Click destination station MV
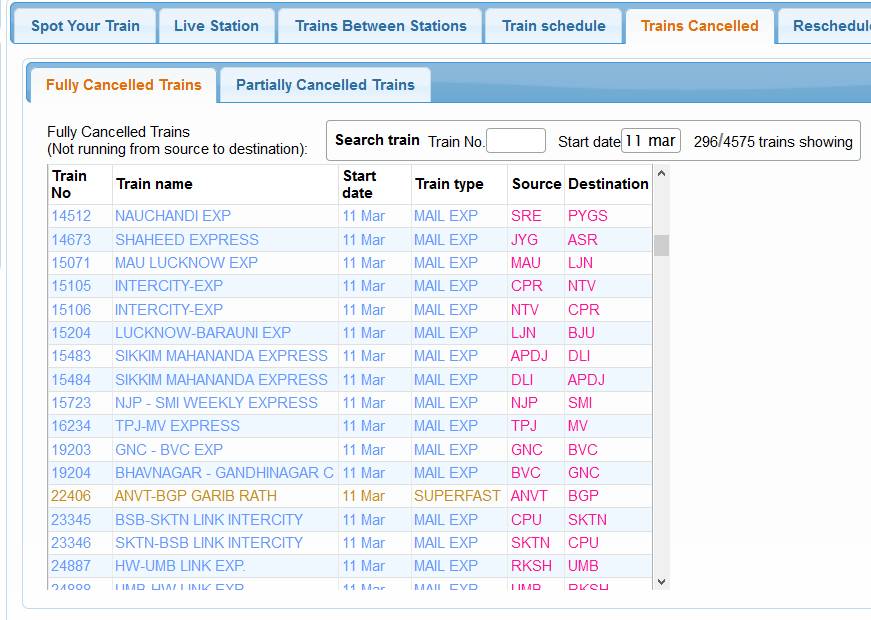The height and width of the screenshot is (620, 871). click(x=578, y=426)
